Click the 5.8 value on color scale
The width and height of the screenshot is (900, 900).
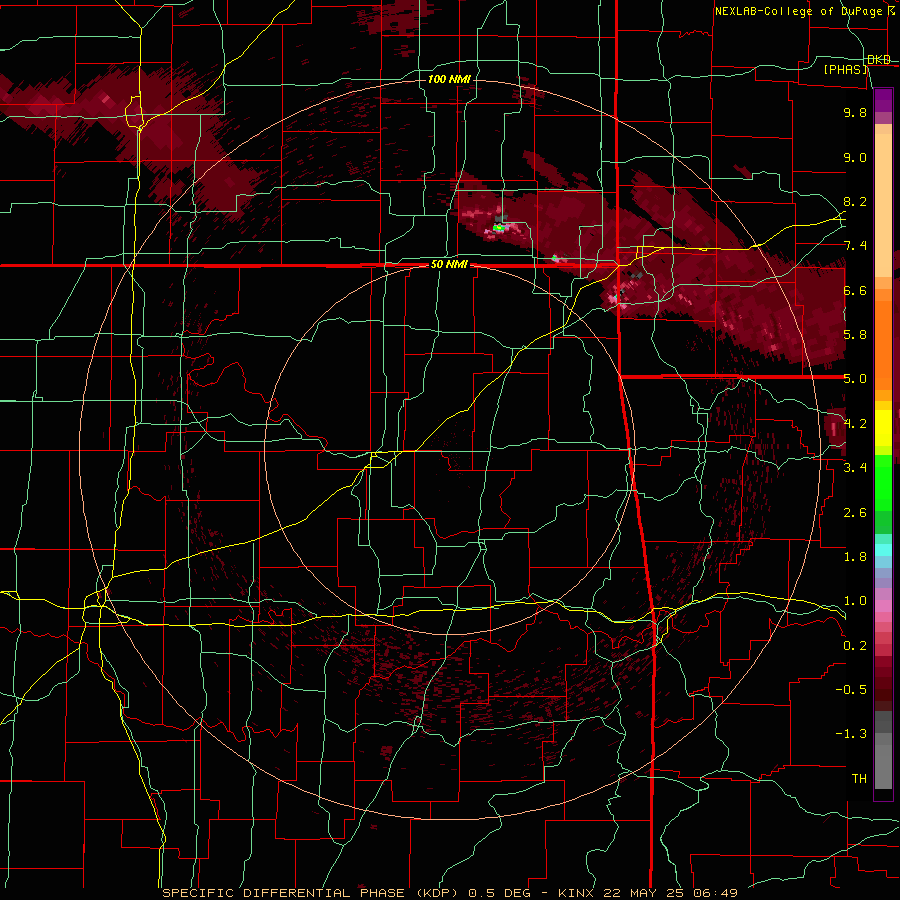855,335
